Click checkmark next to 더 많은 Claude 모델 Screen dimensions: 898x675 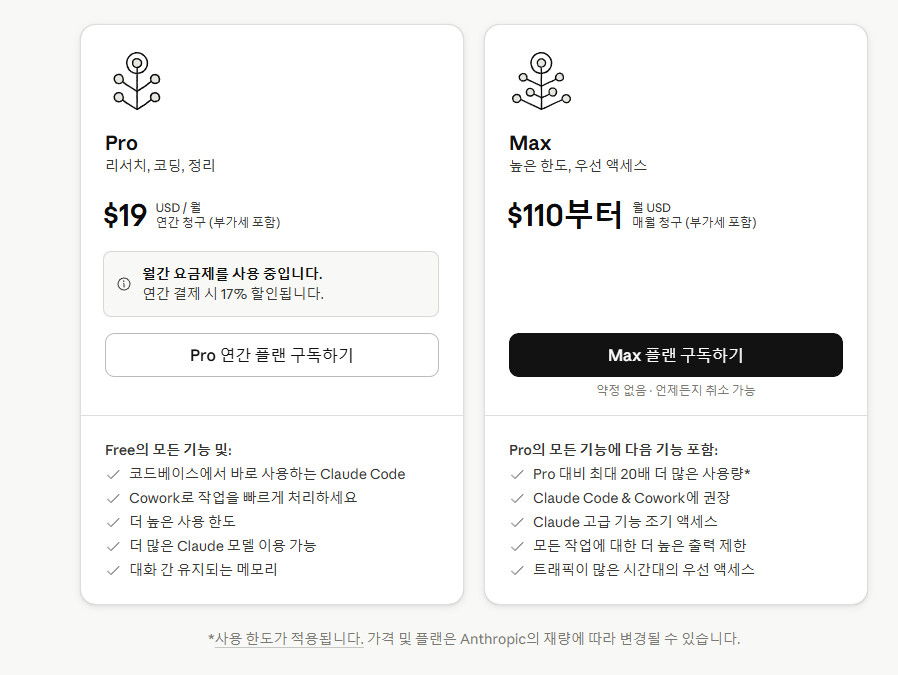[113, 546]
